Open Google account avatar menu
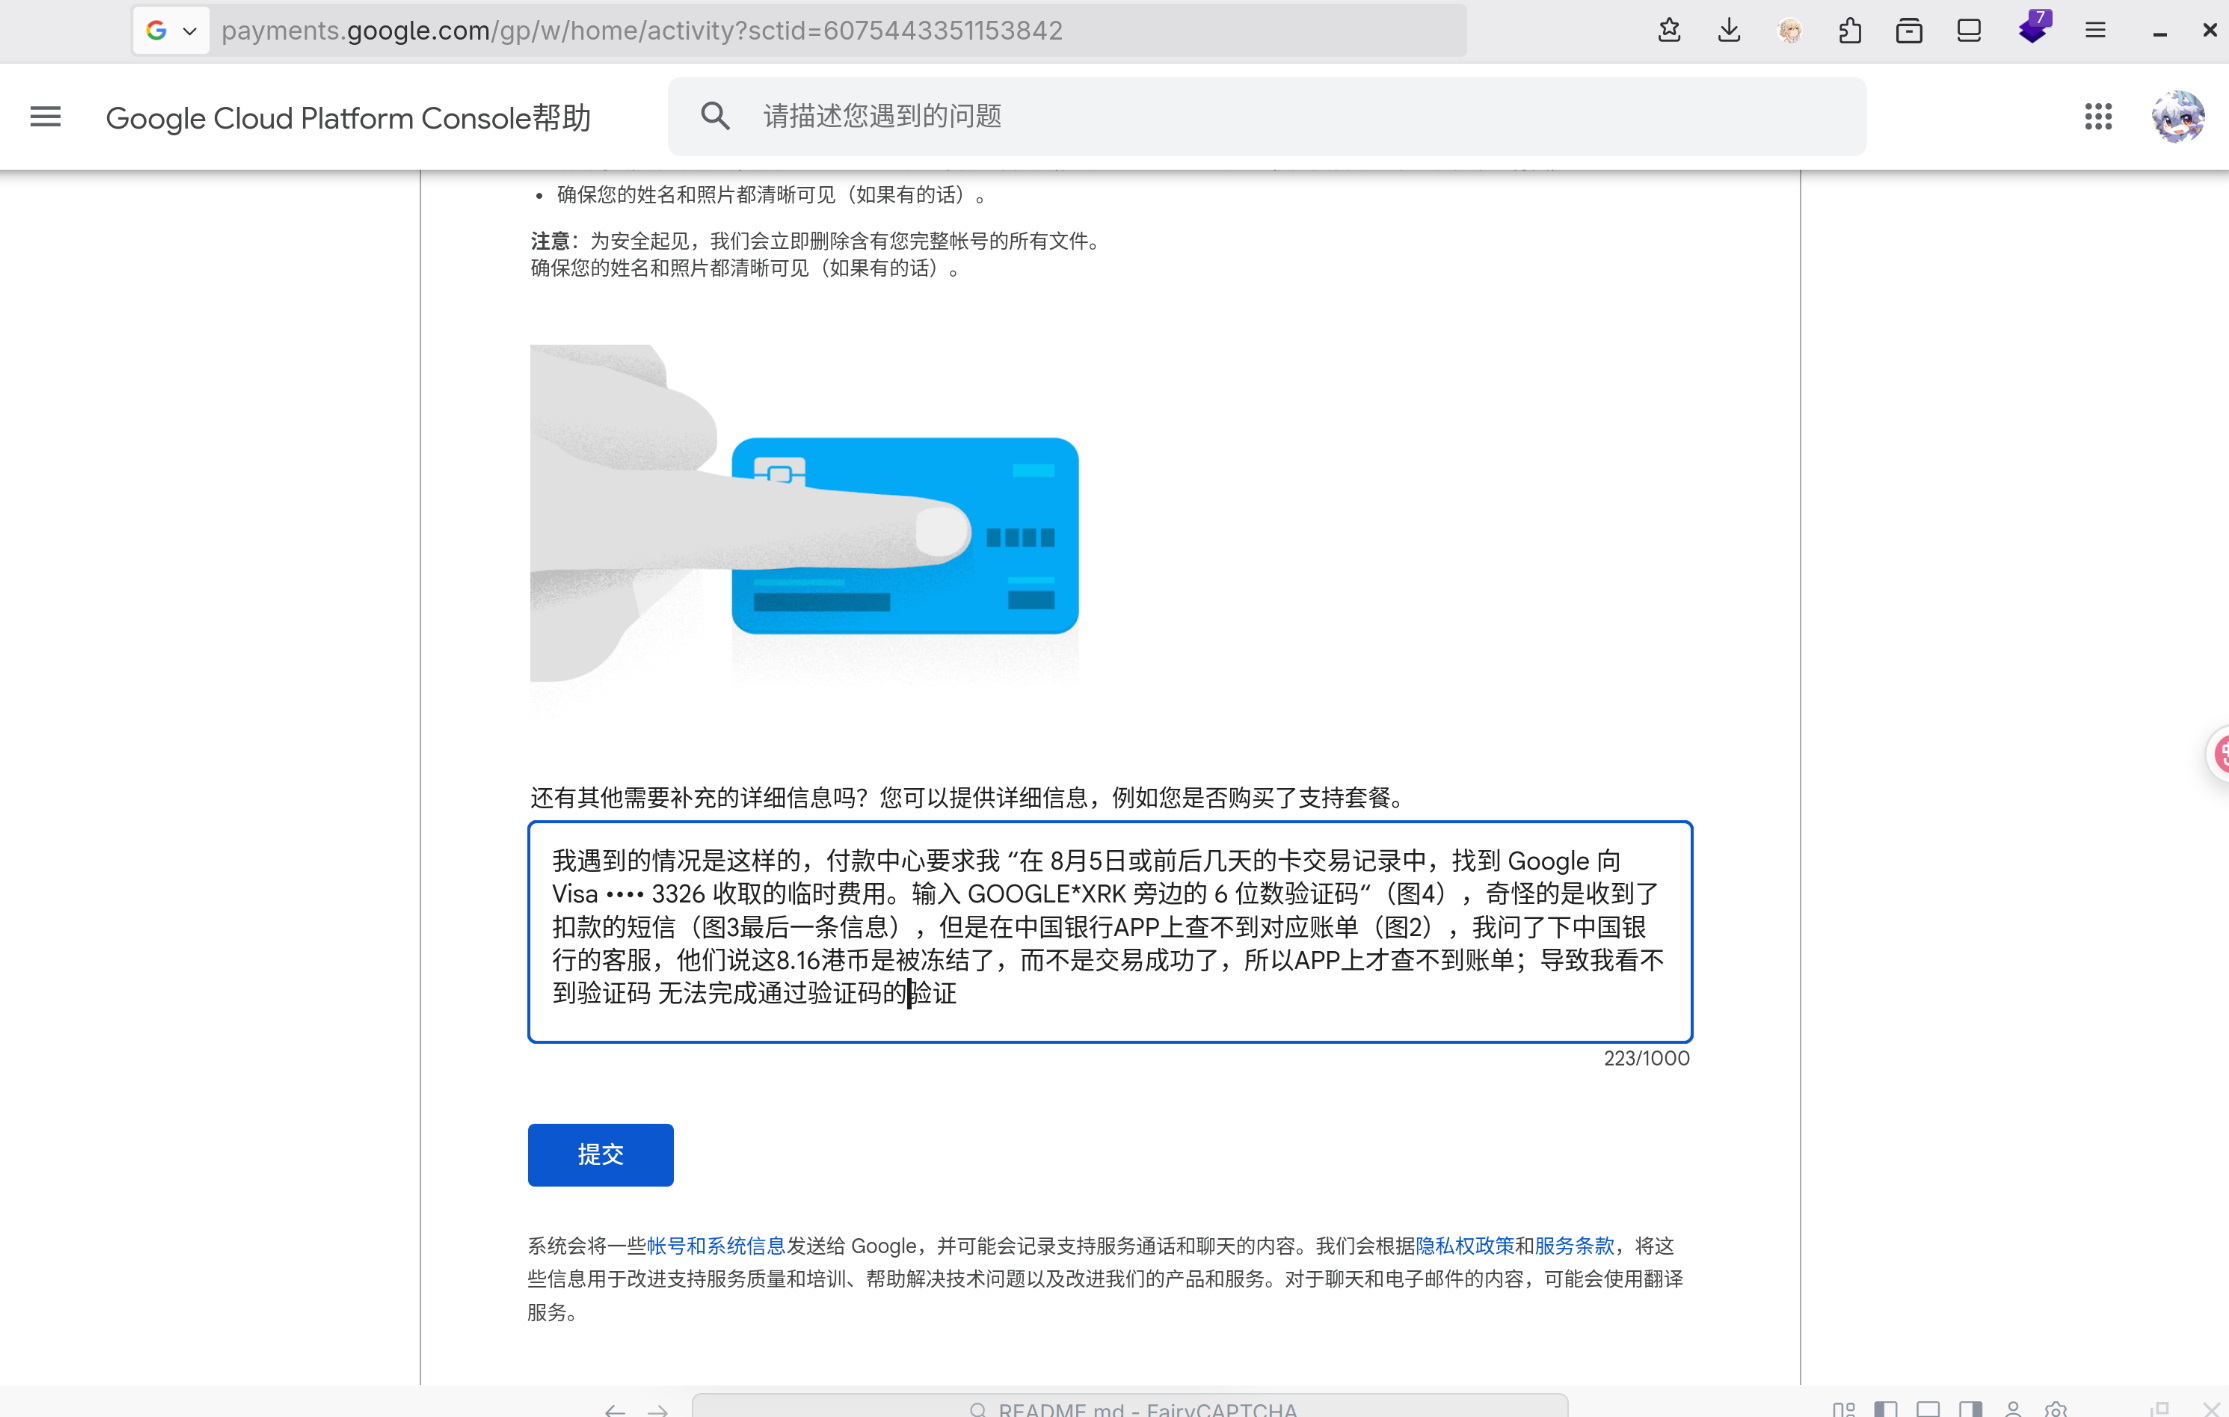The width and height of the screenshot is (2229, 1417). tap(2177, 117)
